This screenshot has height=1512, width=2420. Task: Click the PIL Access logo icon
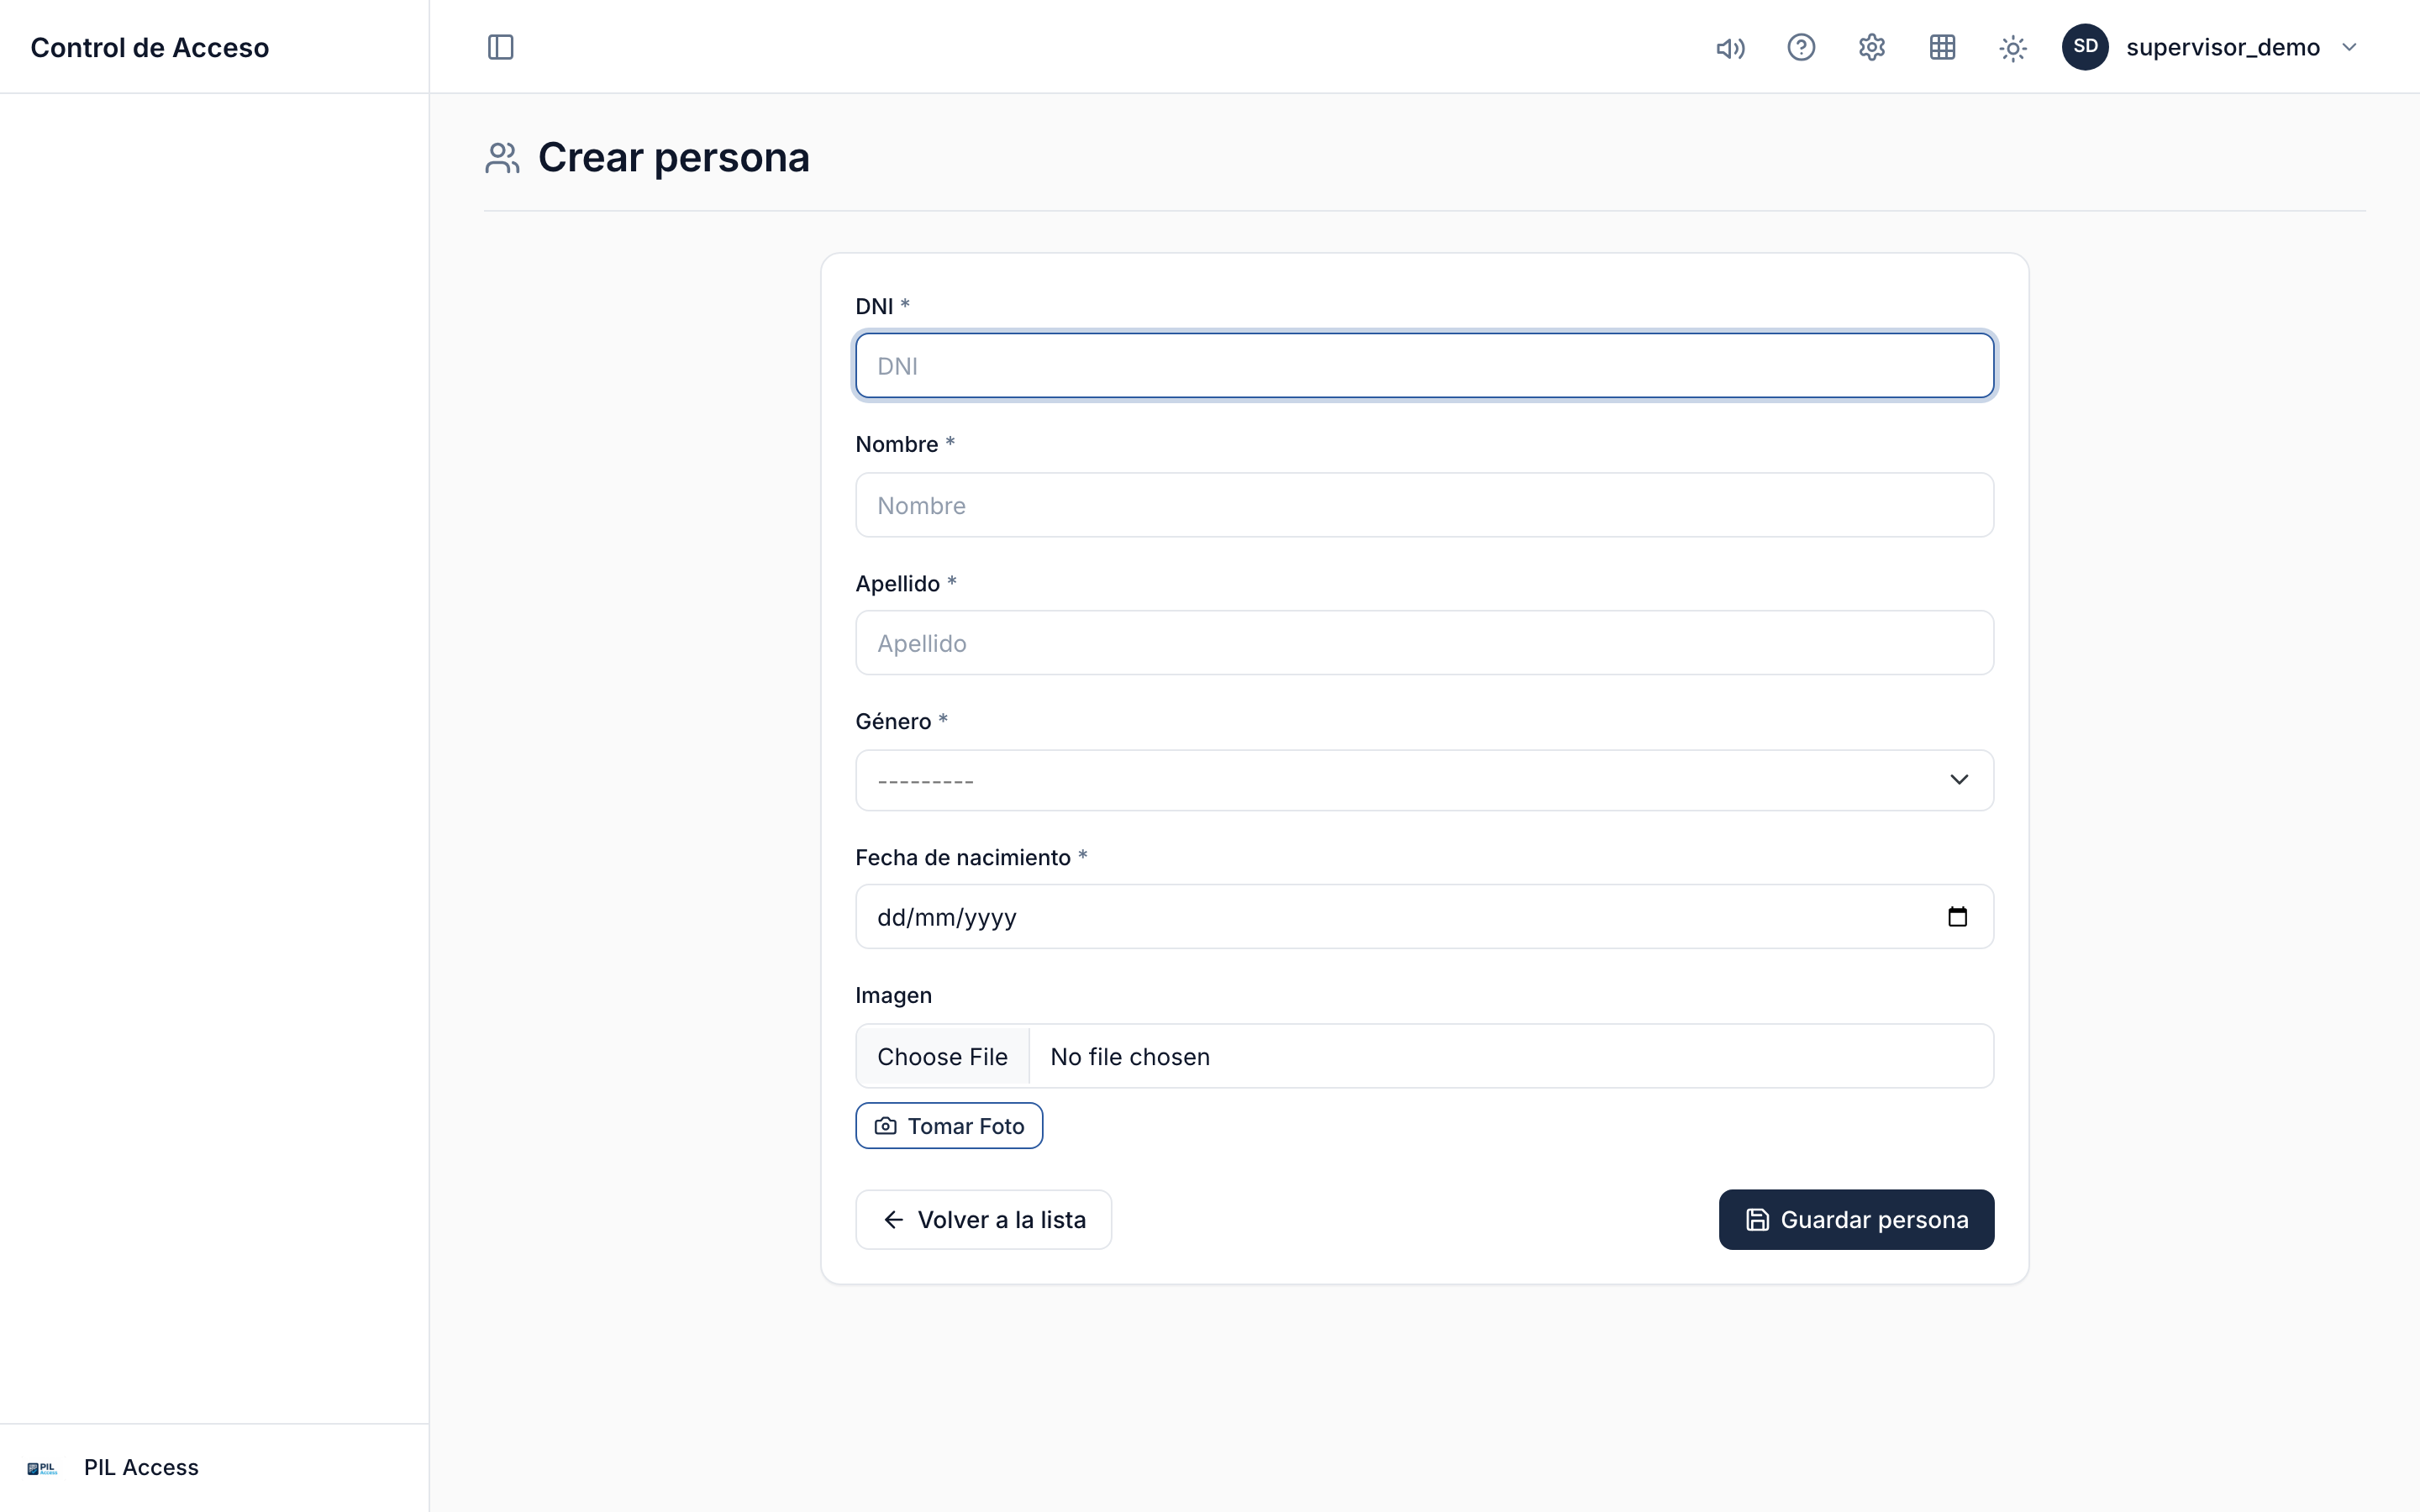(x=42, y=1468)
